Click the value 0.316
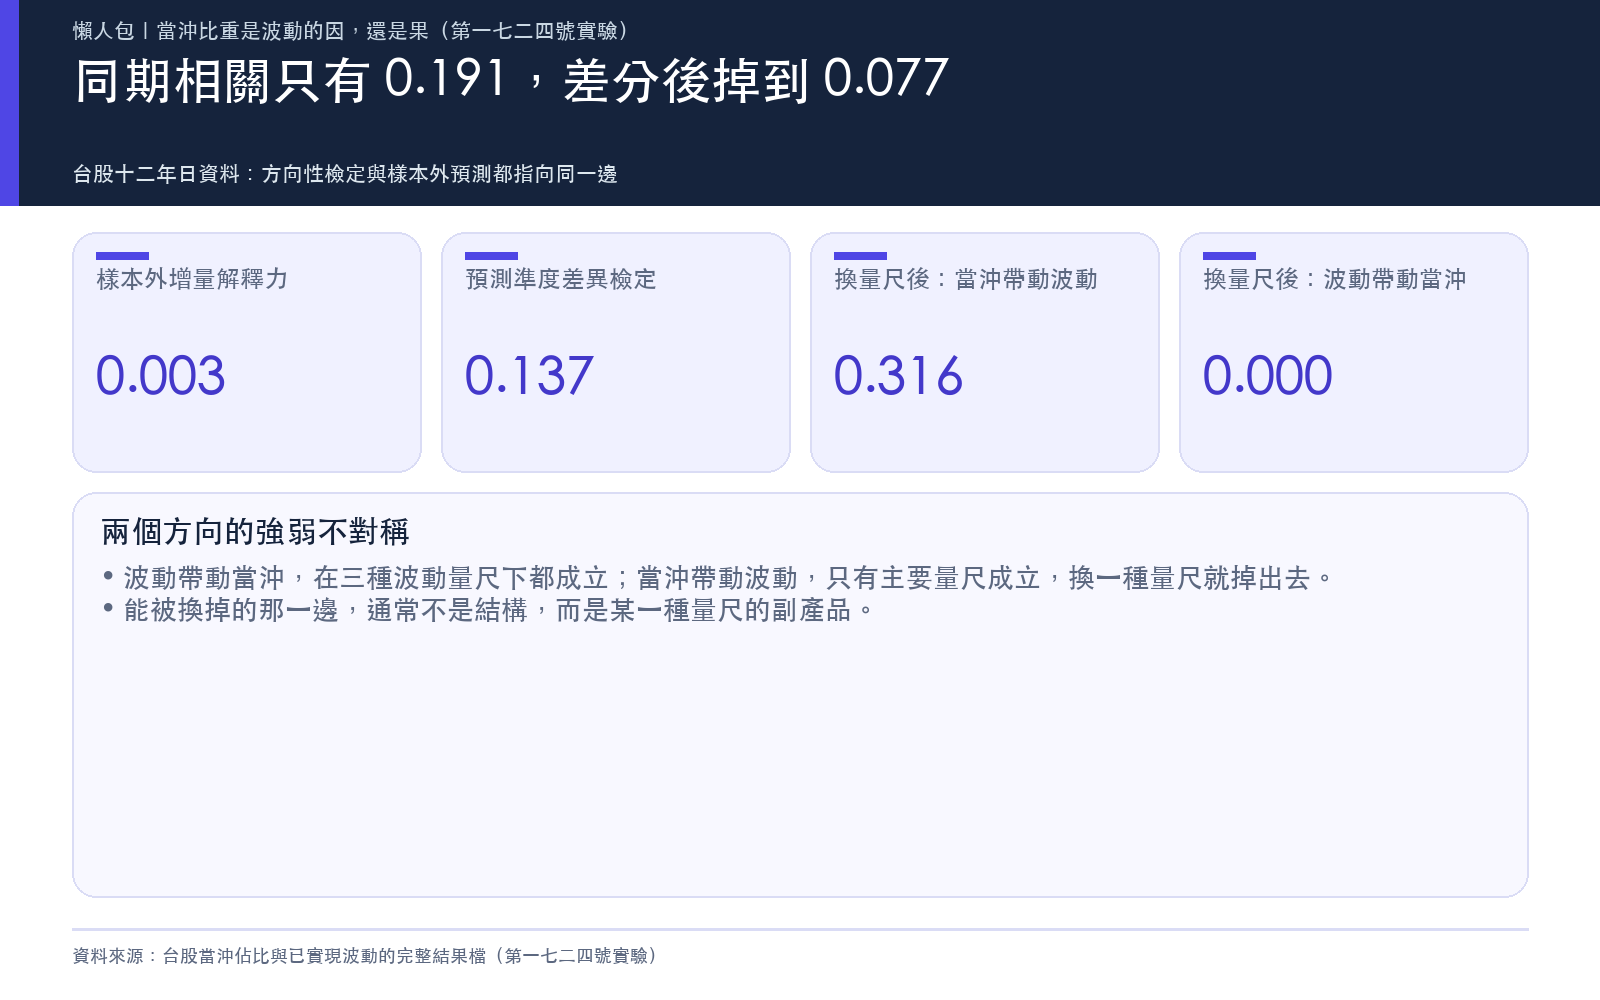 (898, 376)
